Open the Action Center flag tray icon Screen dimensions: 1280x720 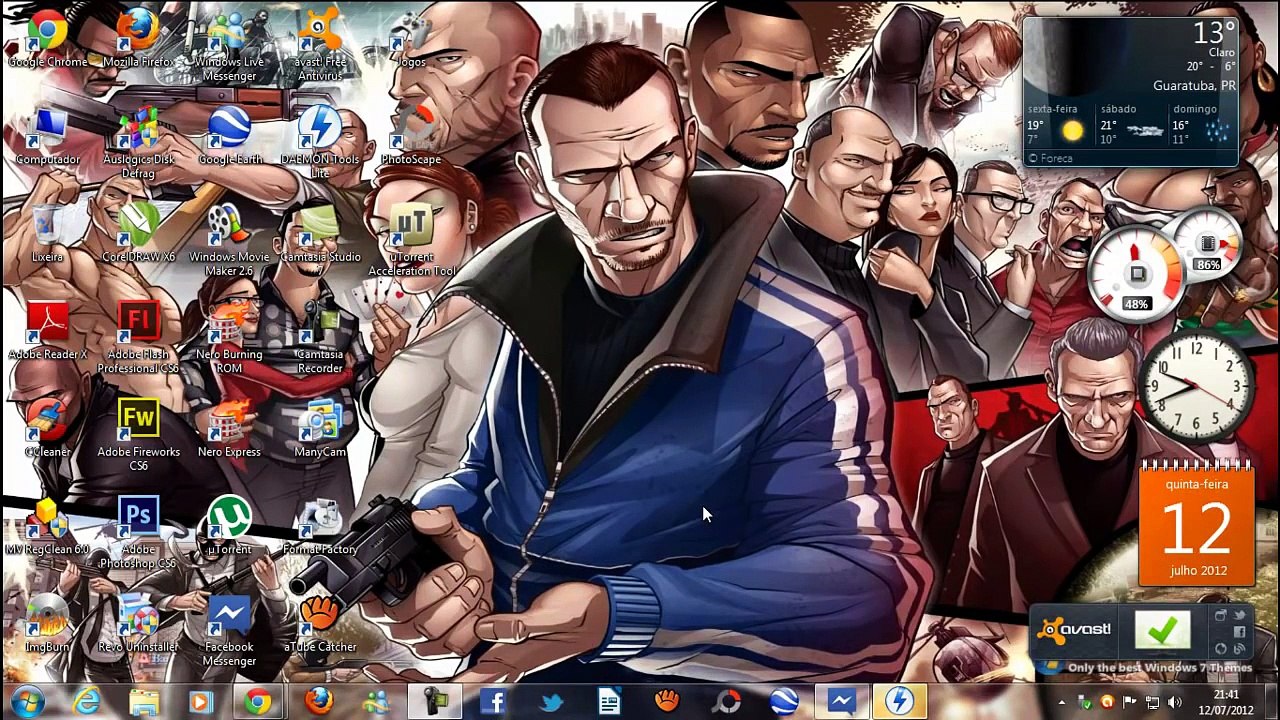point(1129,703)
